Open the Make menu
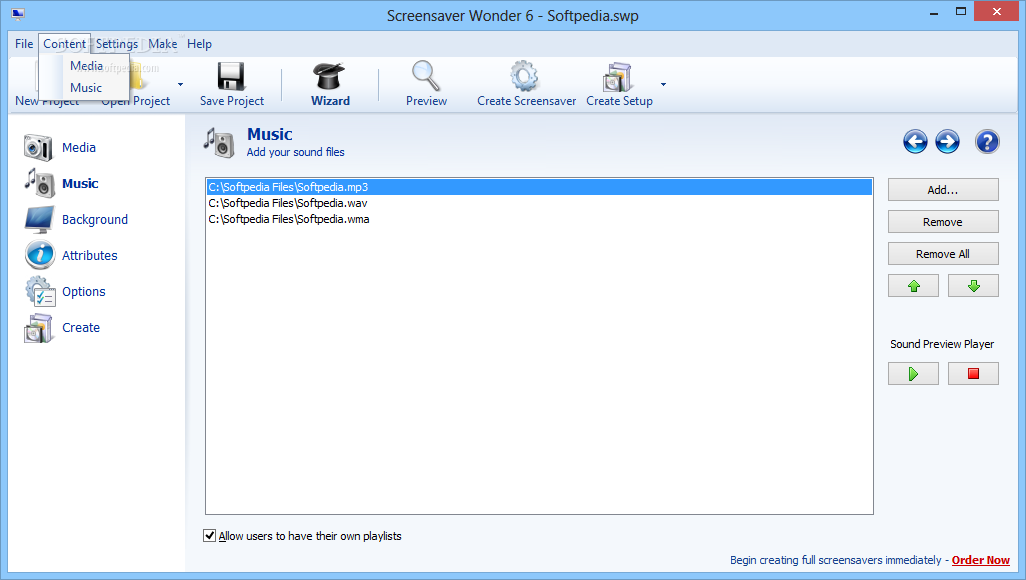The image size is (1026, 580). (x=162, y=44)
